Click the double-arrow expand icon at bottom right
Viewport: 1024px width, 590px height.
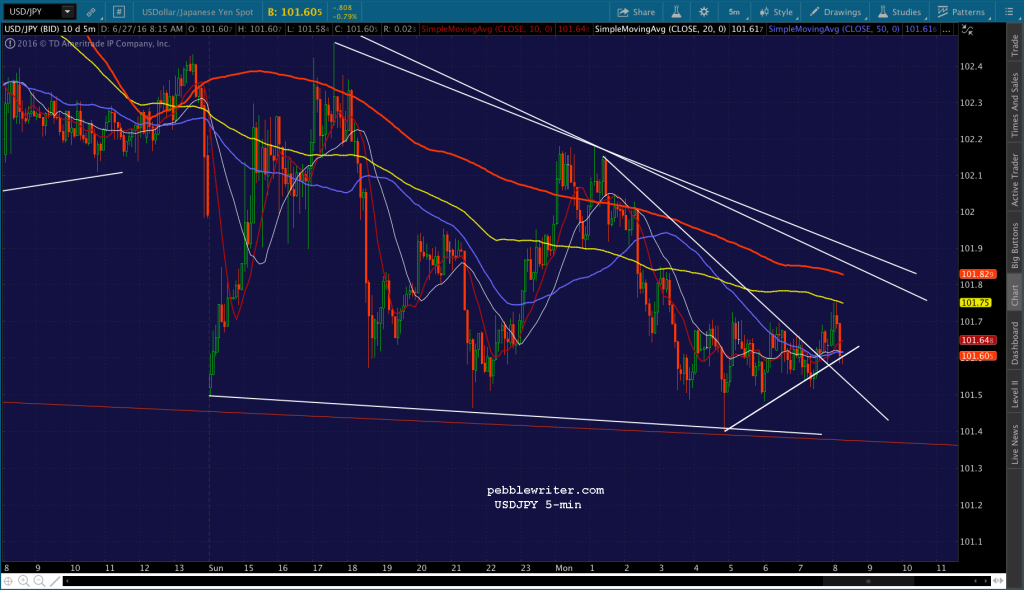pyautogui.click(x=997, y=581)
